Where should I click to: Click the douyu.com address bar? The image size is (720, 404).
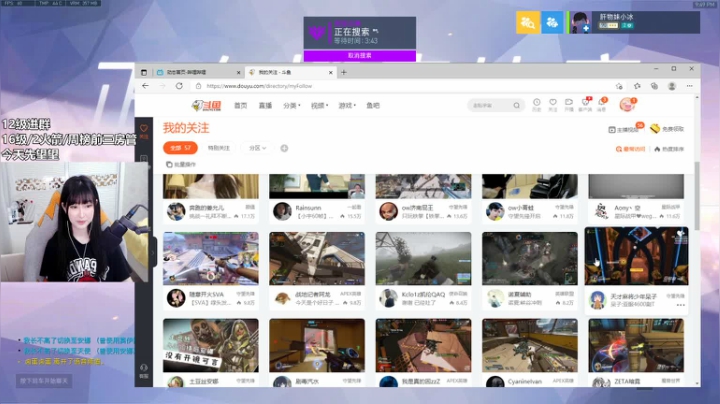coord(404,86)
